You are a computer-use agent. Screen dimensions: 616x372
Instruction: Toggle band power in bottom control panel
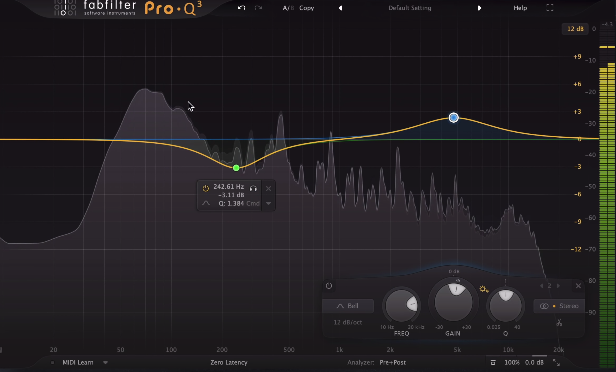[x=329, y=286]
